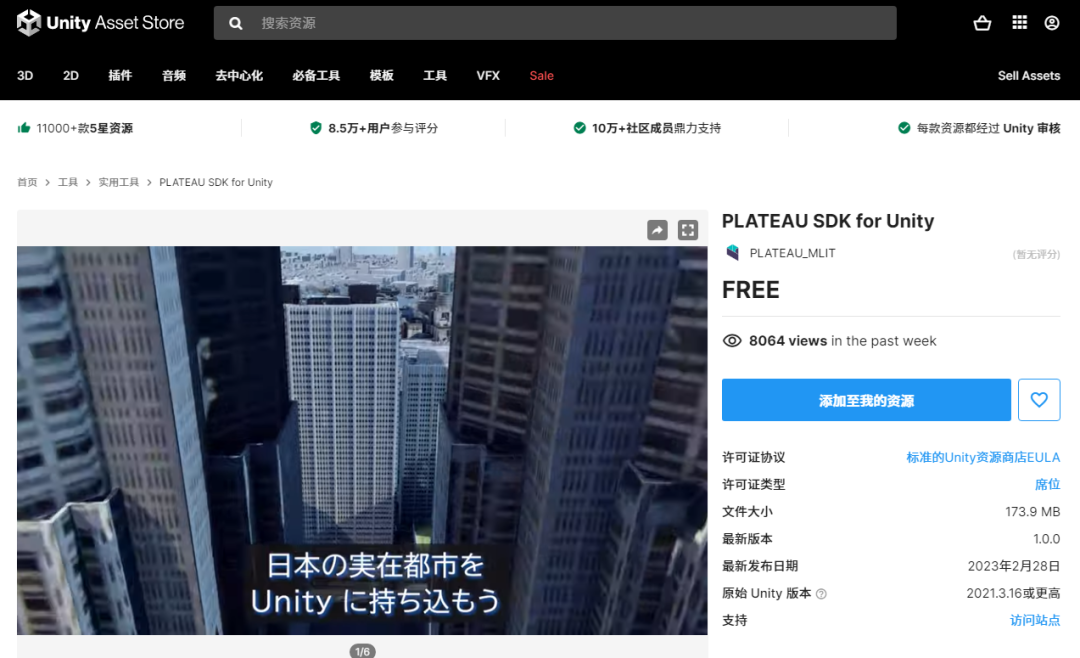This screenshot has height=658, width=1080.
Task: Click the skyscraper preview image
Action: pos(362,440)
